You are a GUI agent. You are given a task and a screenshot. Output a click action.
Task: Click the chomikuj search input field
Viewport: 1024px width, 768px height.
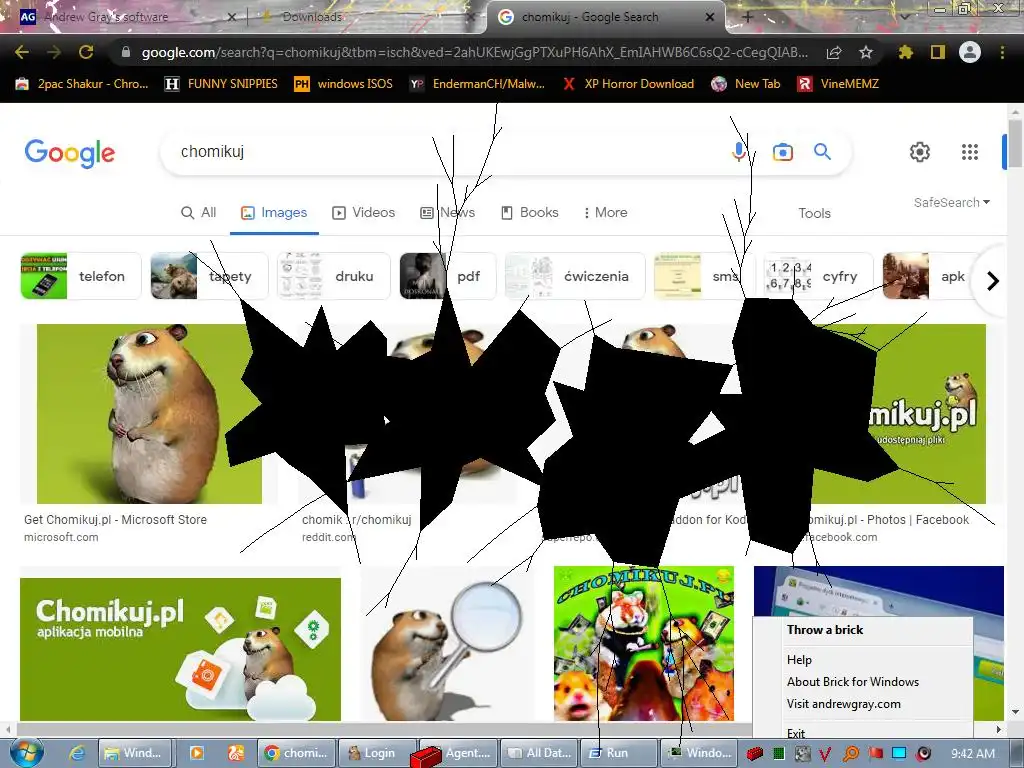[x=451, y=152]
